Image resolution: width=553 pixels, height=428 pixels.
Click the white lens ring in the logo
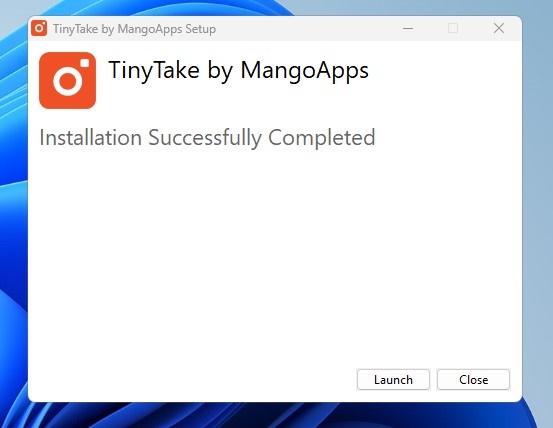68,81
